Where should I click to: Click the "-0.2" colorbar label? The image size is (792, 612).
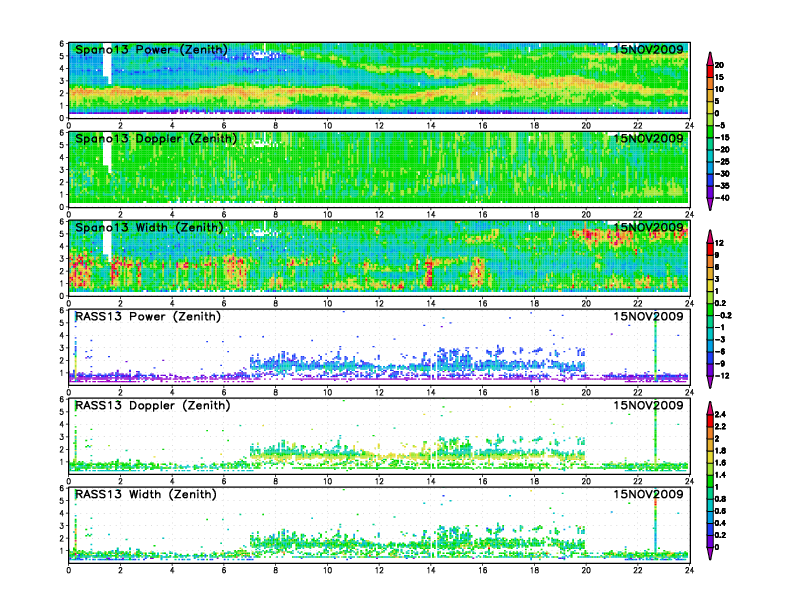pyautogui.click(x=723, y=315)
